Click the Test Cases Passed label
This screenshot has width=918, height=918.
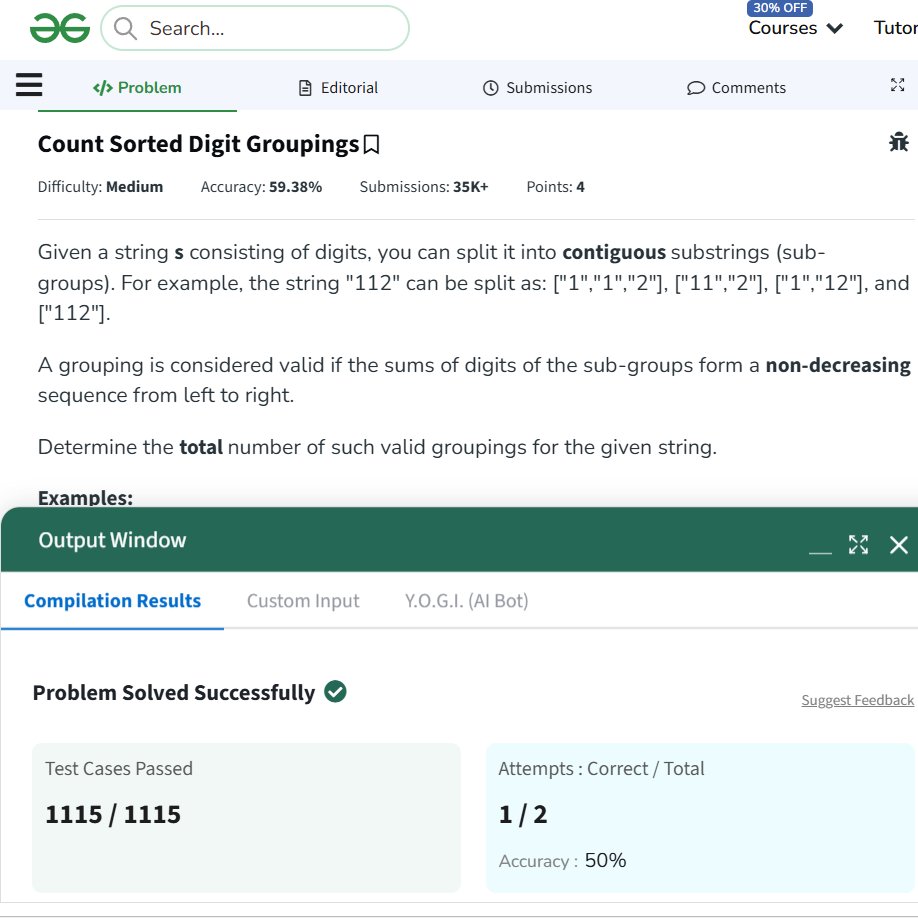119,768
